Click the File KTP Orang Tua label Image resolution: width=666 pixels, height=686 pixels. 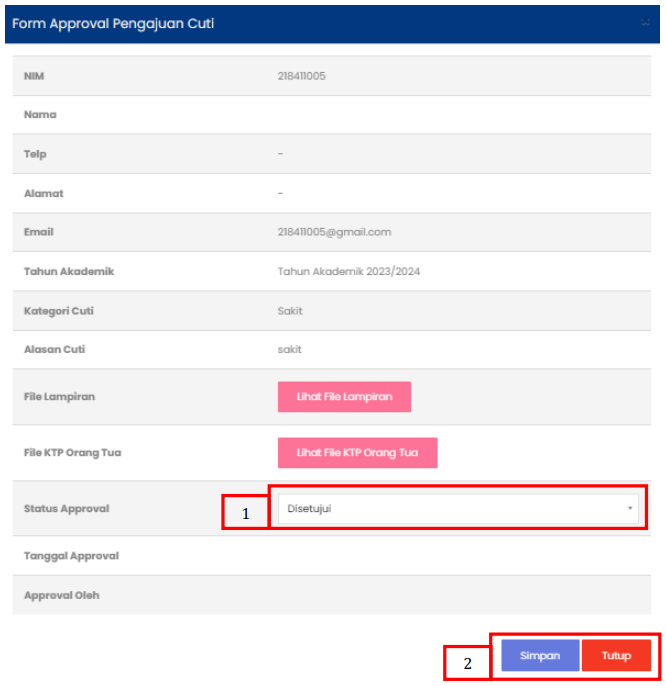click(73, 453)
